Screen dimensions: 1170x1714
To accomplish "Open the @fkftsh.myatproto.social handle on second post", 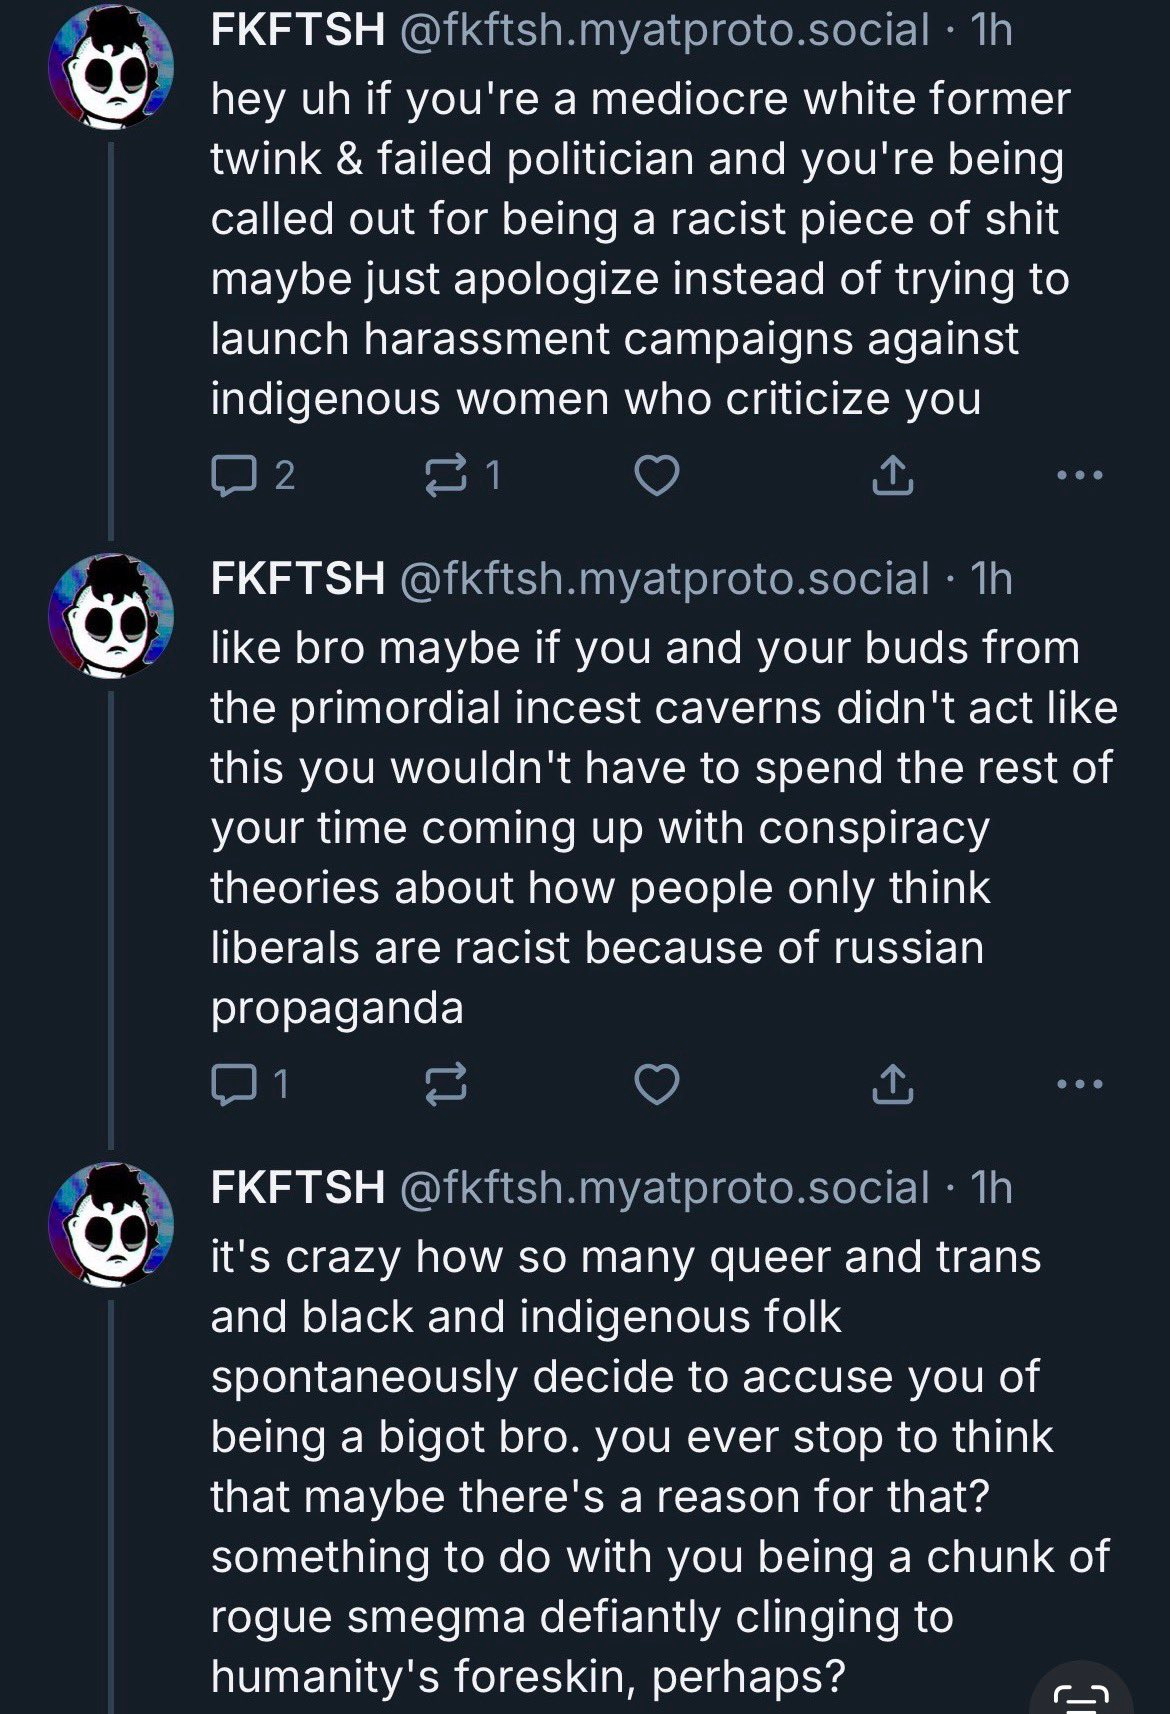I will tap(664, 578).
